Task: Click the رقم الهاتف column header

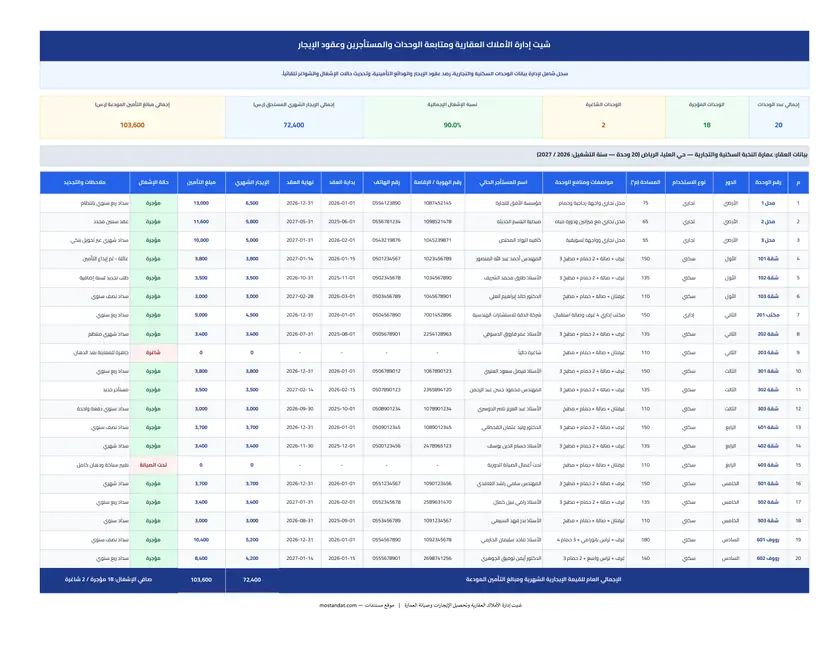Action: (x=386, y=183)
